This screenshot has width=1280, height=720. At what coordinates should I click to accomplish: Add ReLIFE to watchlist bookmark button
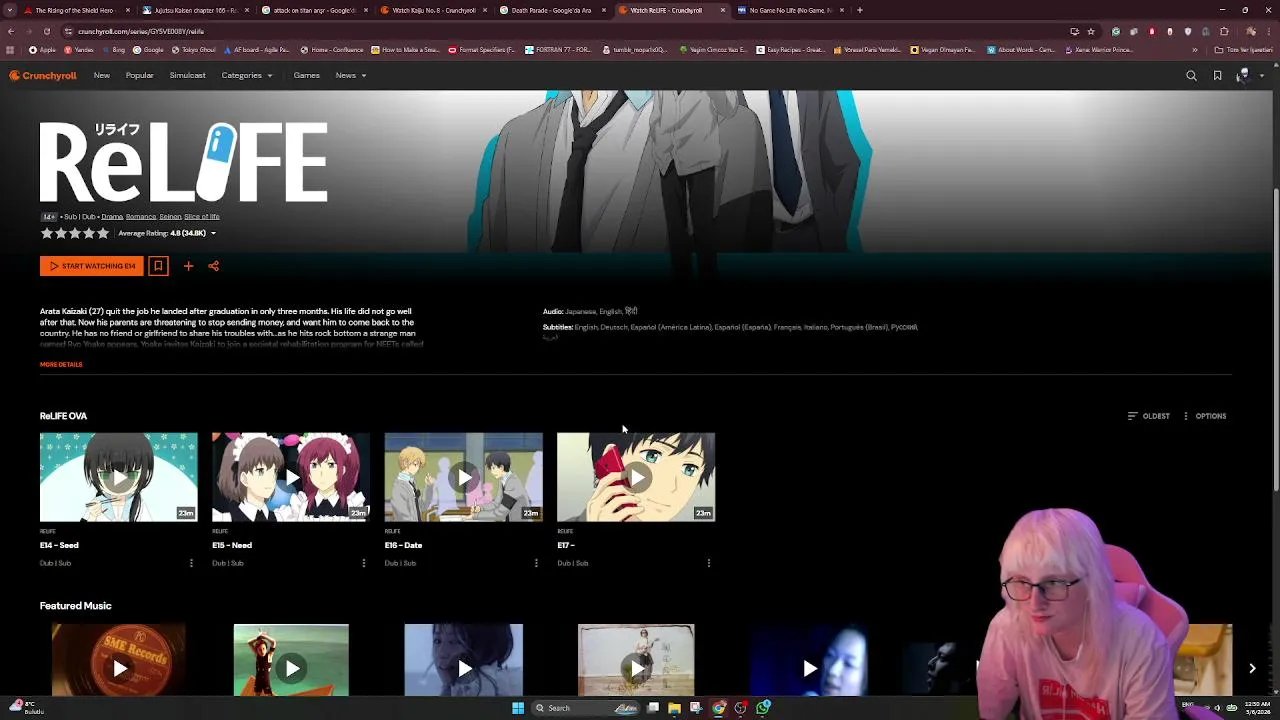click(x=158, y=266)
